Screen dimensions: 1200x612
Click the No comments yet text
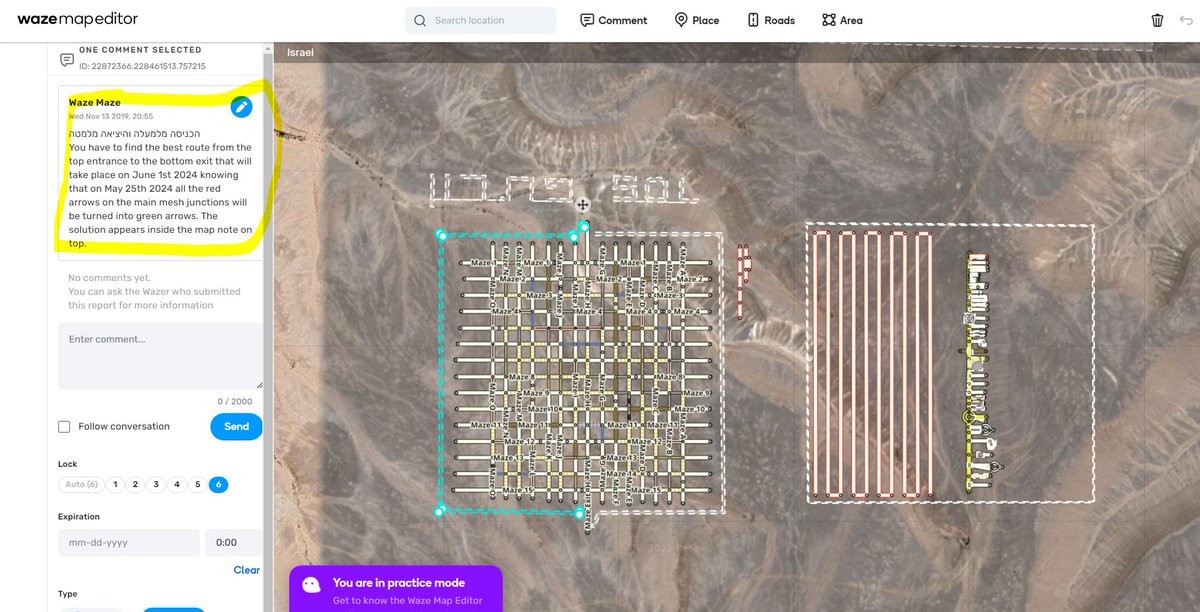(110, 278)
